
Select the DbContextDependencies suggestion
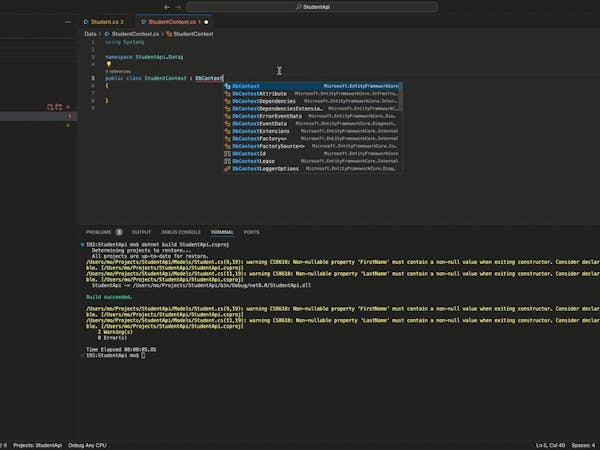click(312, 101)
